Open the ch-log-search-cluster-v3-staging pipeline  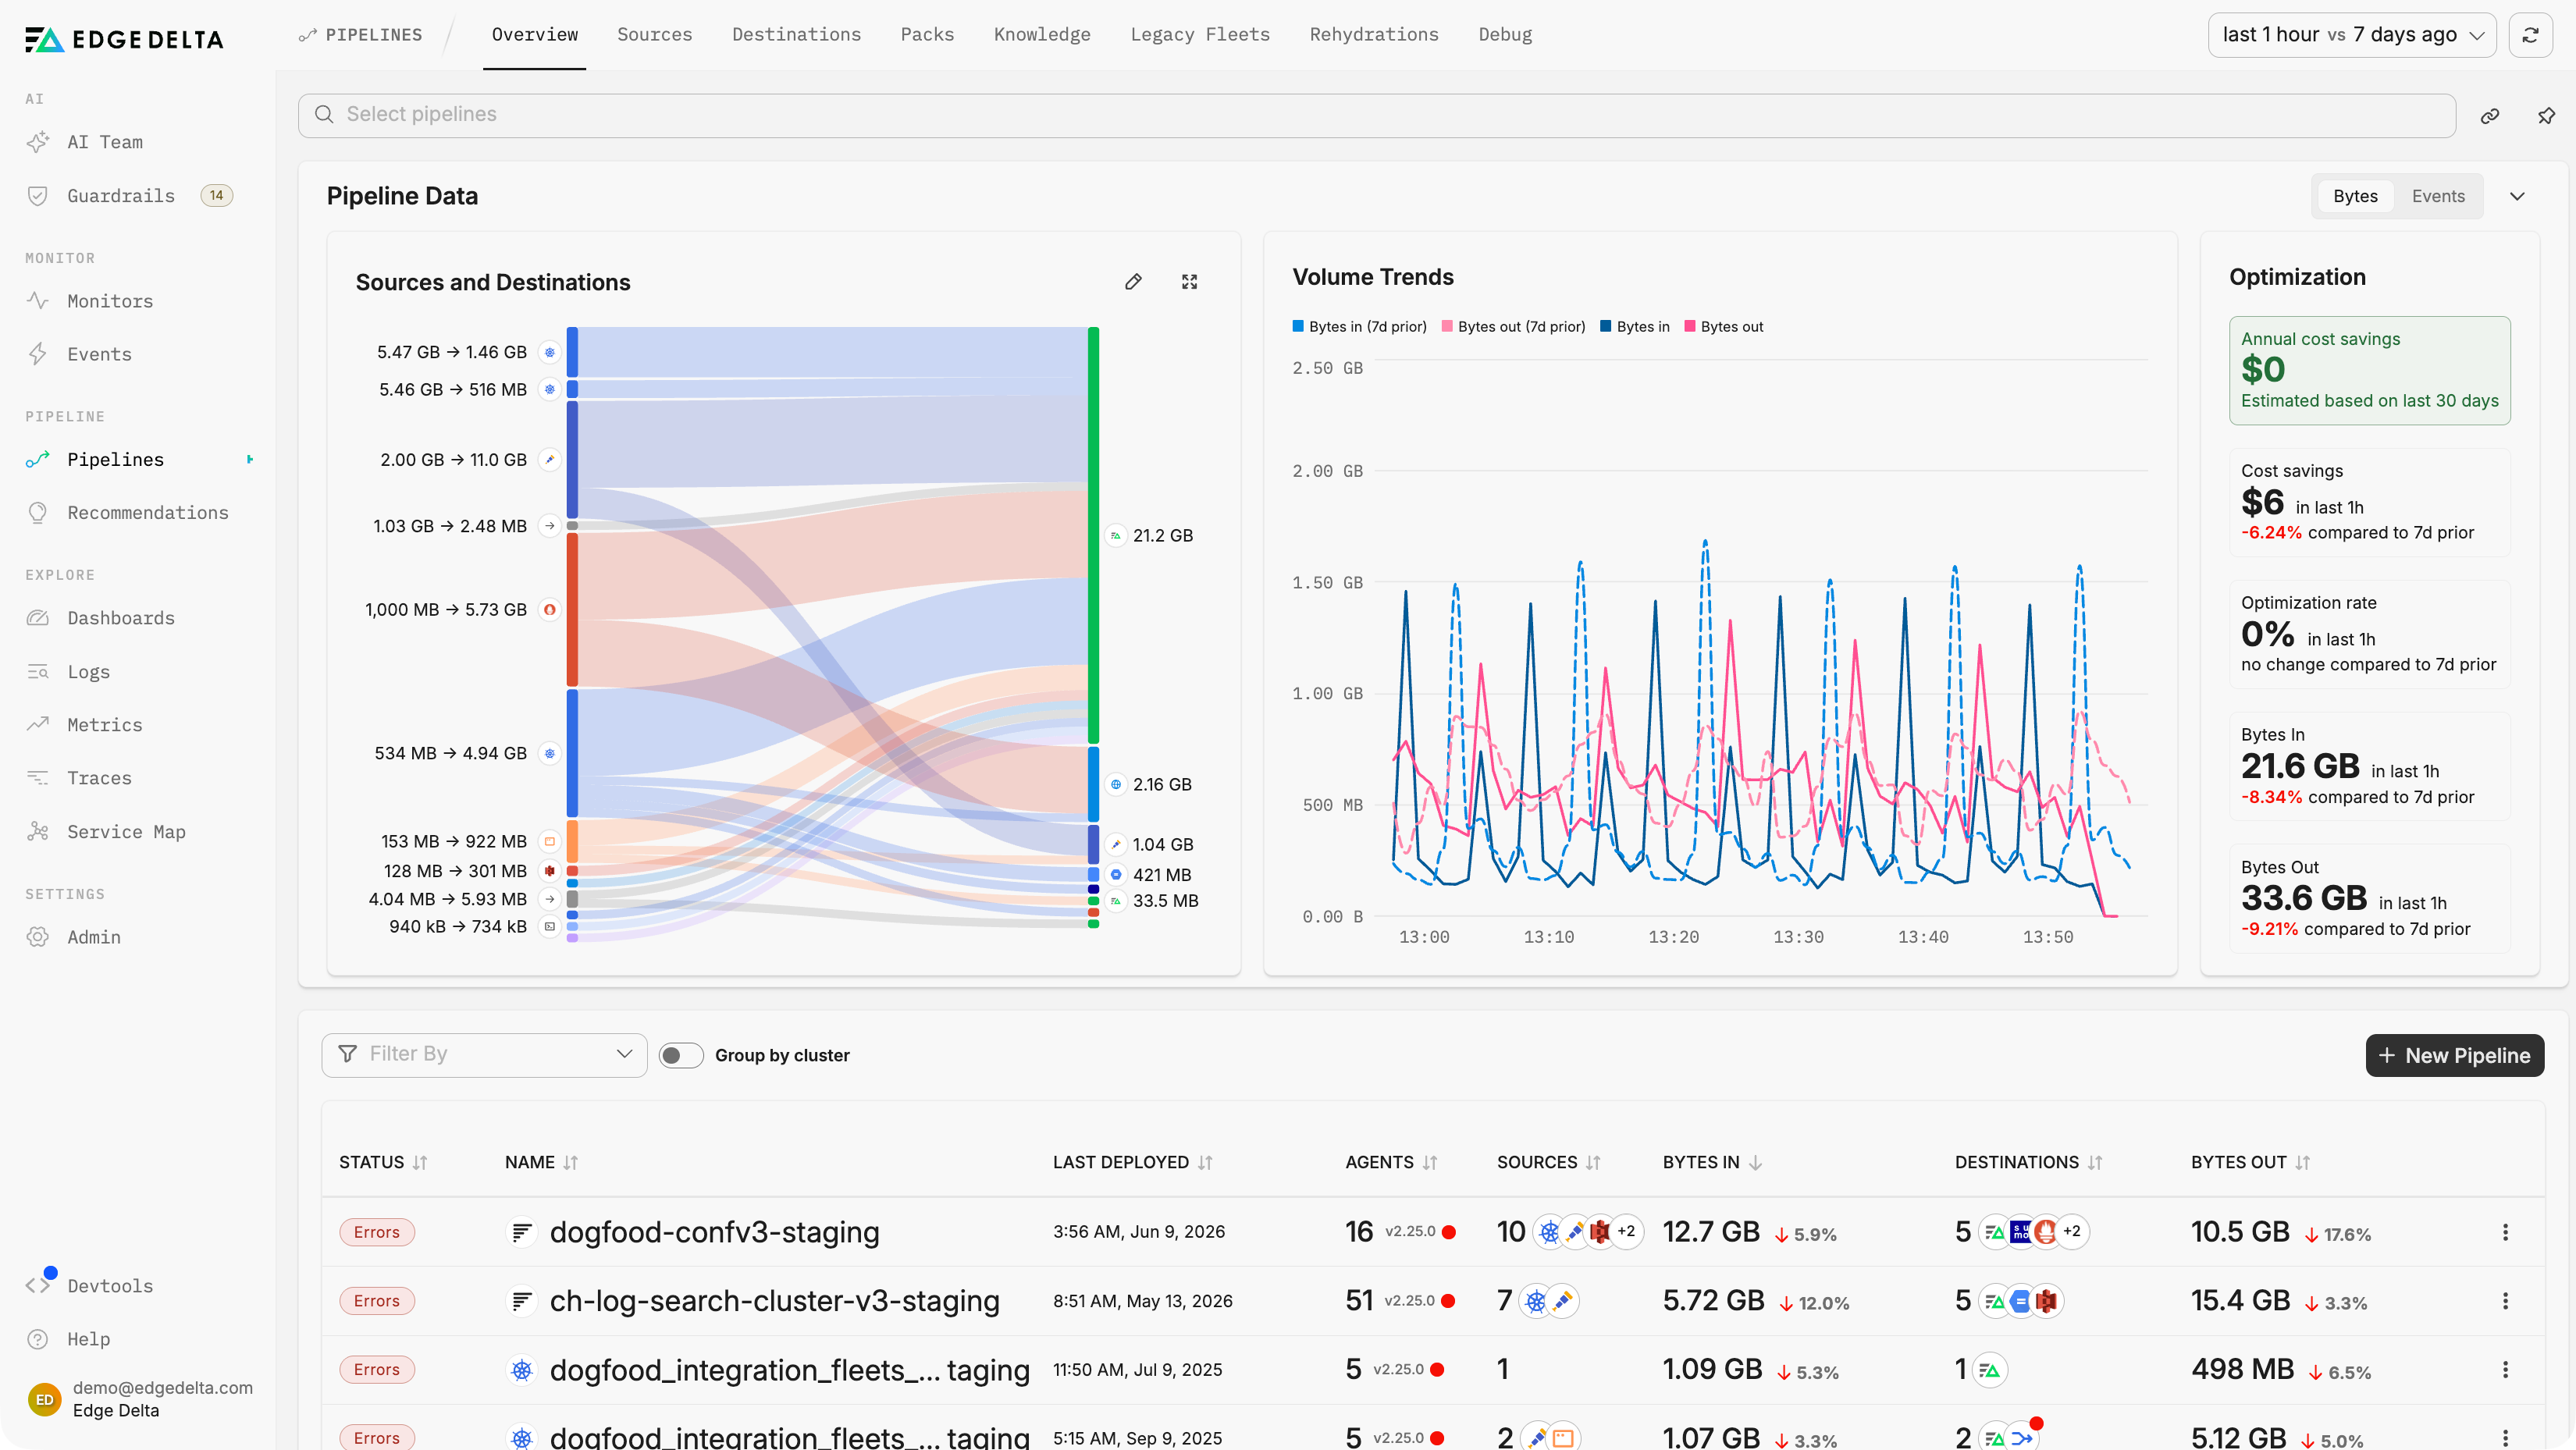(x=774, y=1301)
